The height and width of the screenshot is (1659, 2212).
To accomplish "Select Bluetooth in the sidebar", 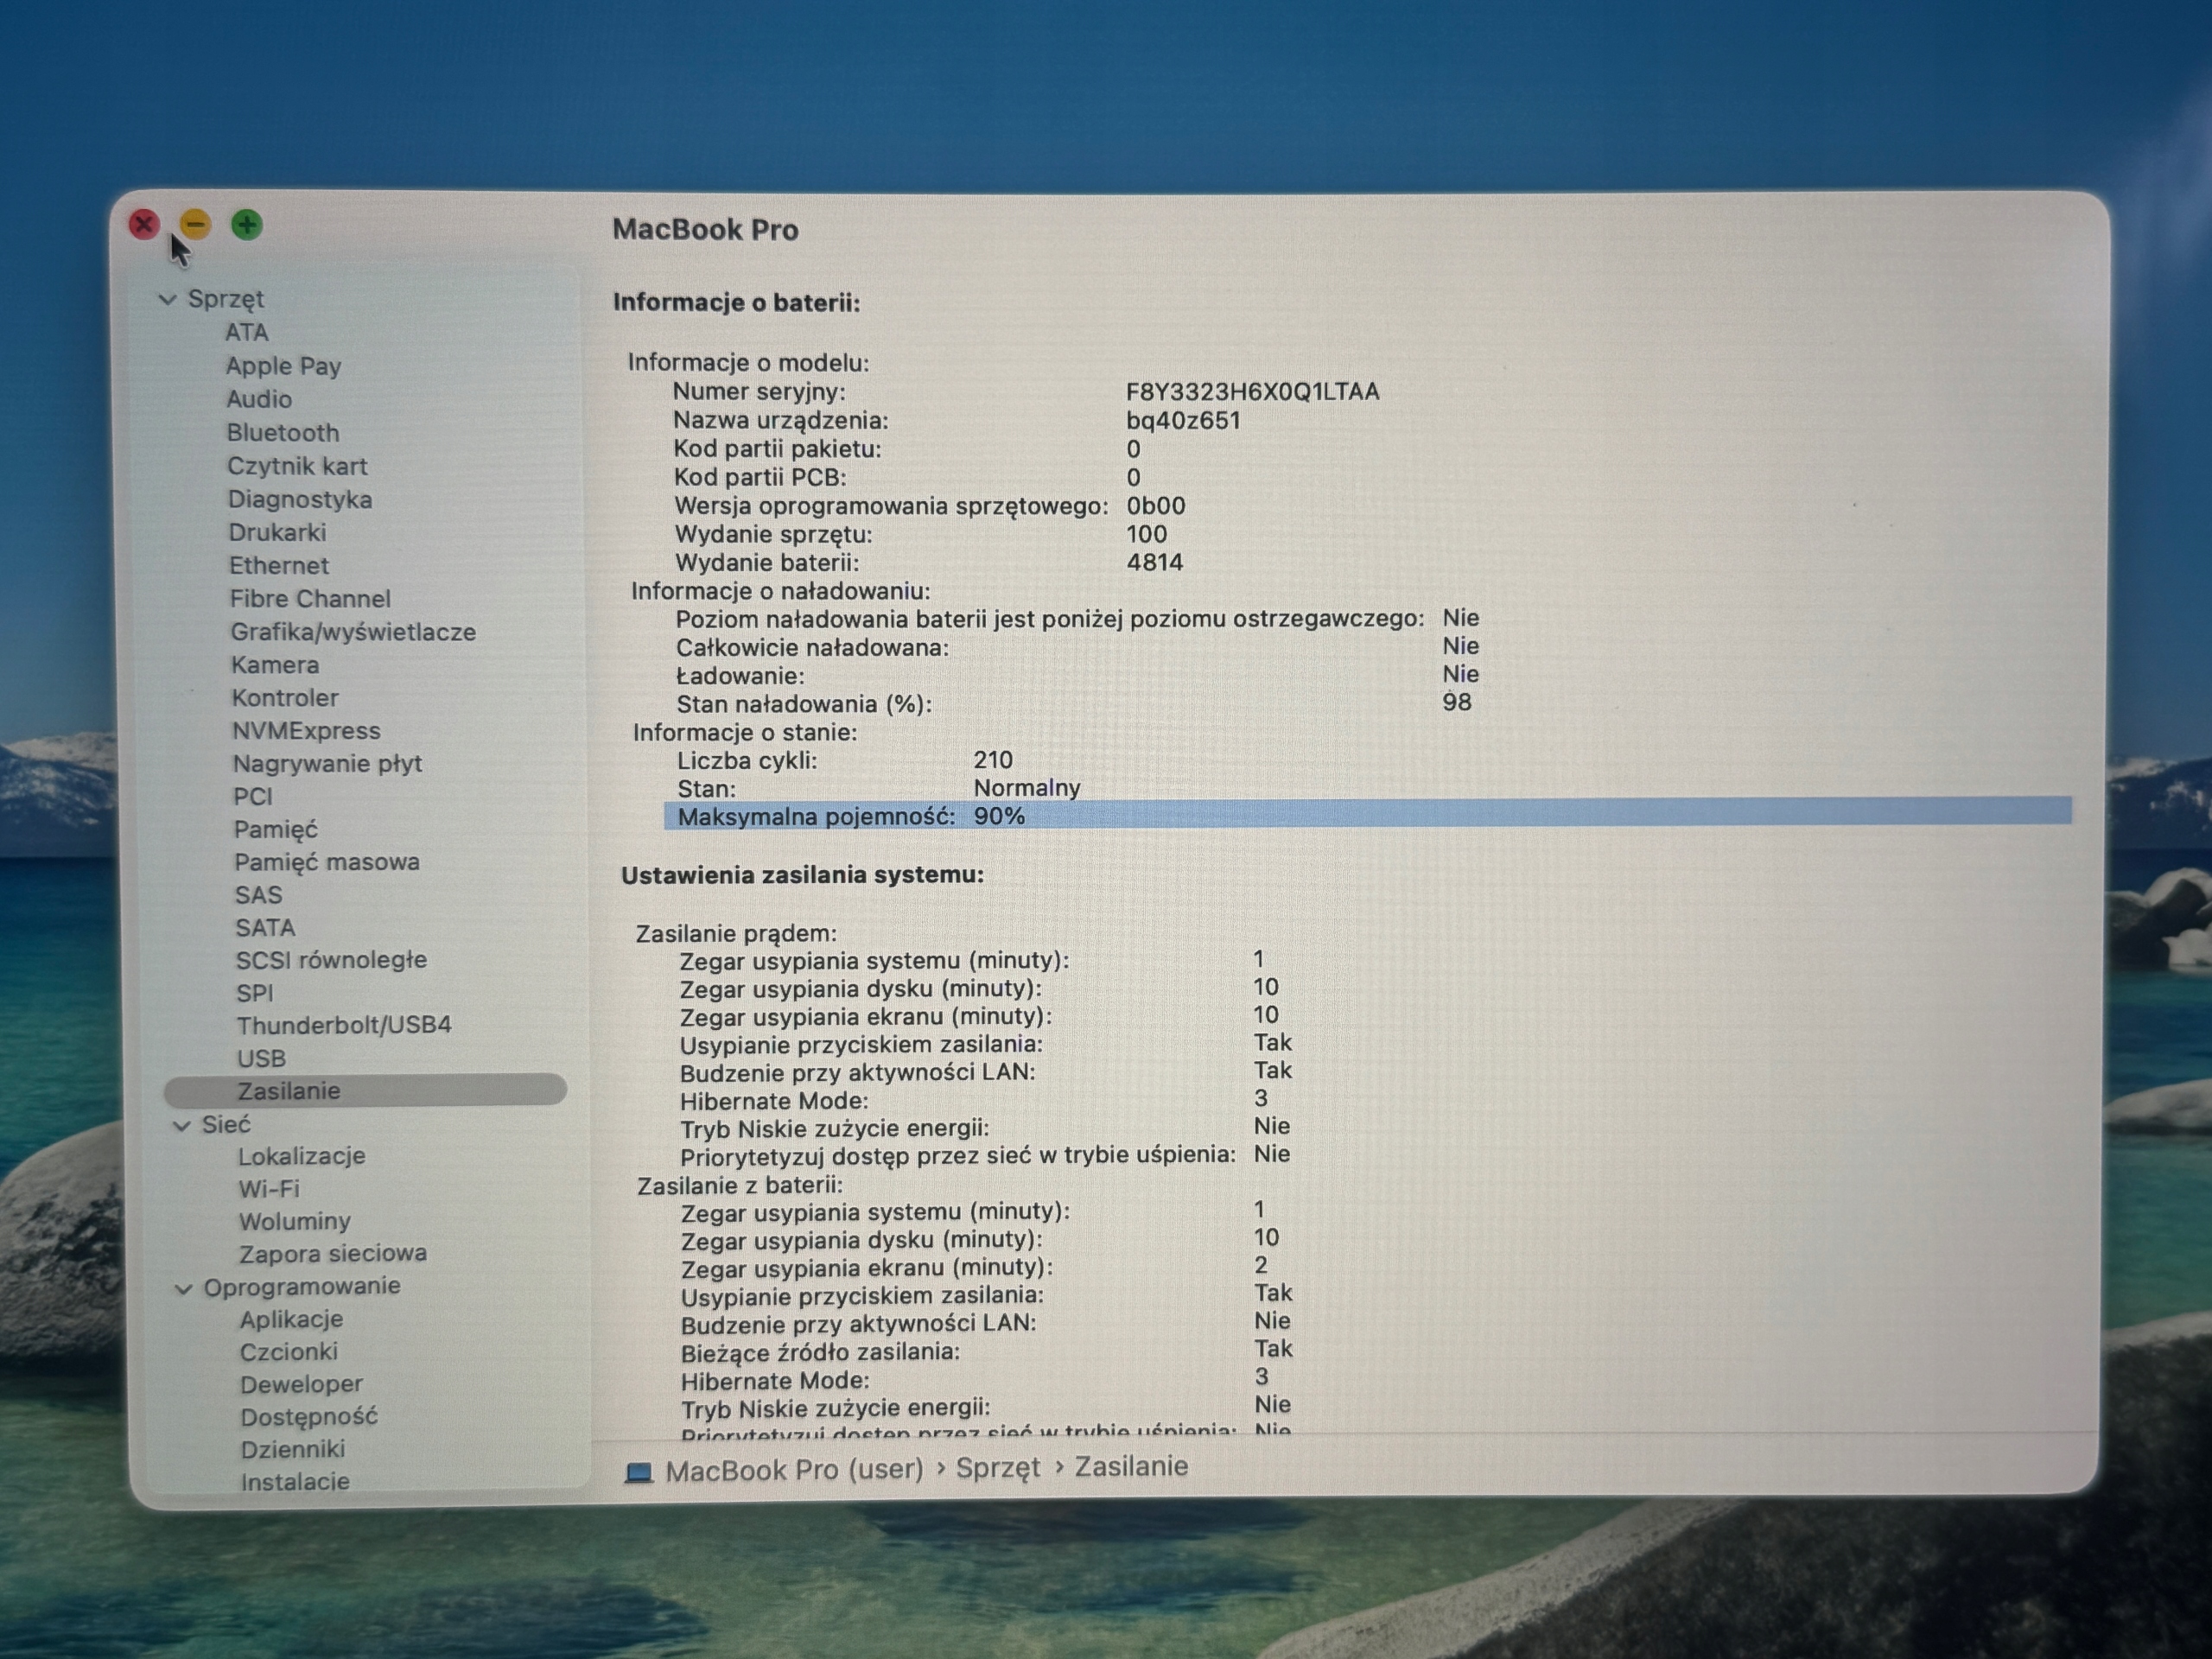I will [x=283, y=433].
